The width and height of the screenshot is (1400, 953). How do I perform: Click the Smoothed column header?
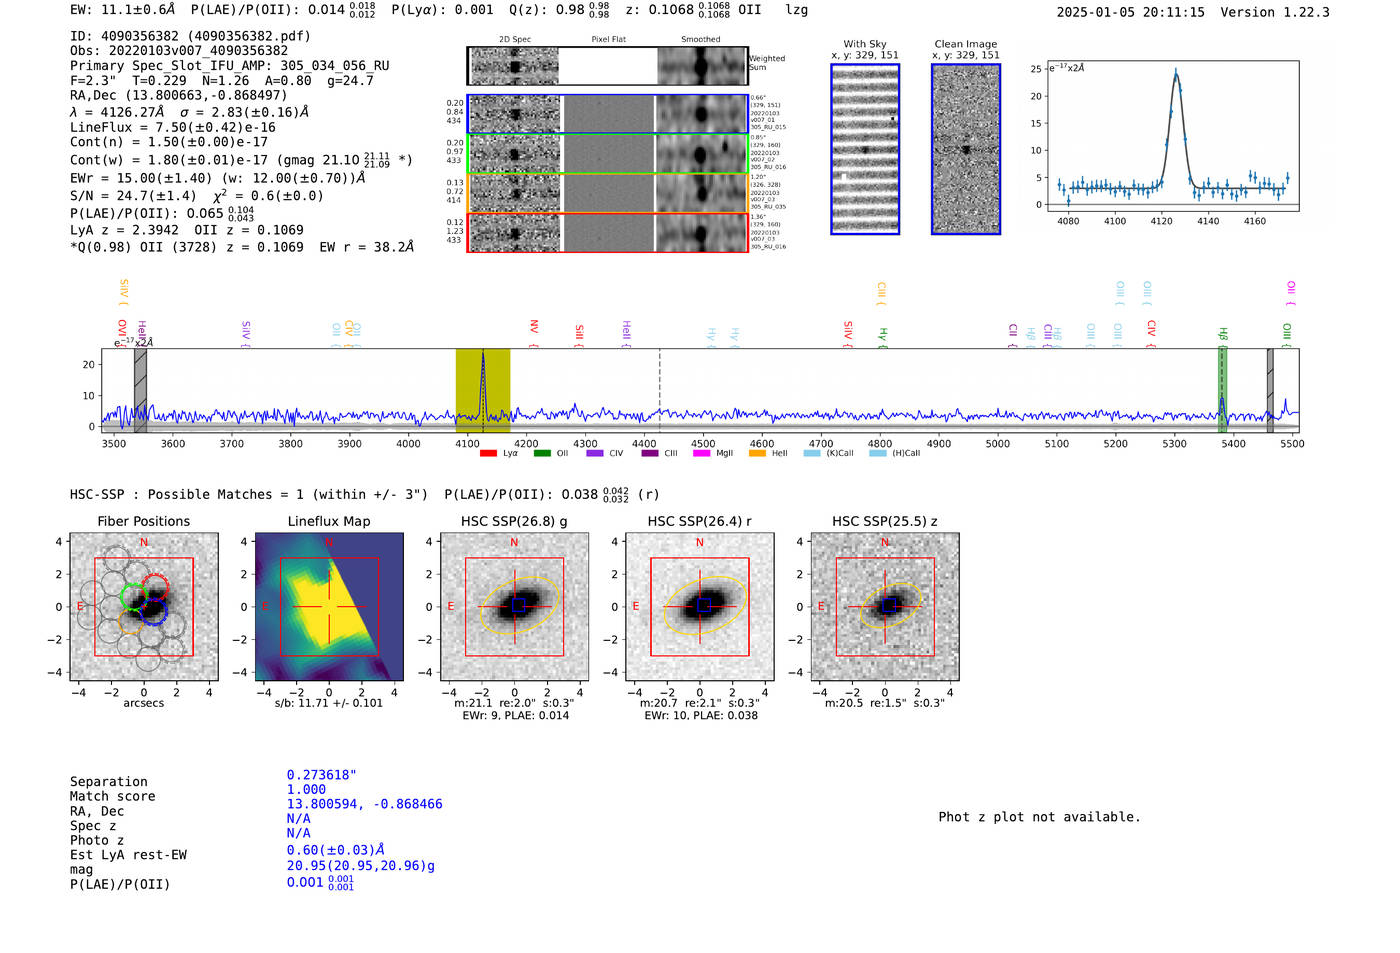[700, 40]
